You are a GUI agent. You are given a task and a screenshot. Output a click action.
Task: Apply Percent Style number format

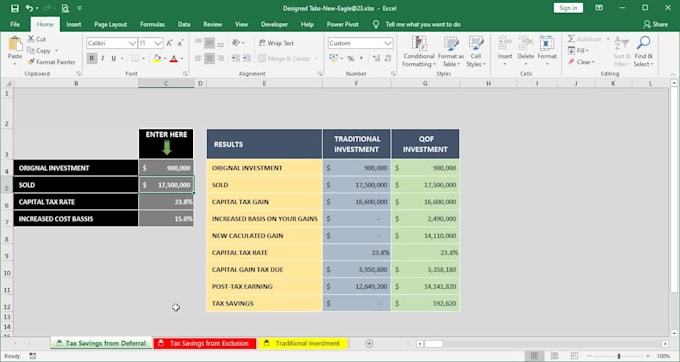coord(350,58)
